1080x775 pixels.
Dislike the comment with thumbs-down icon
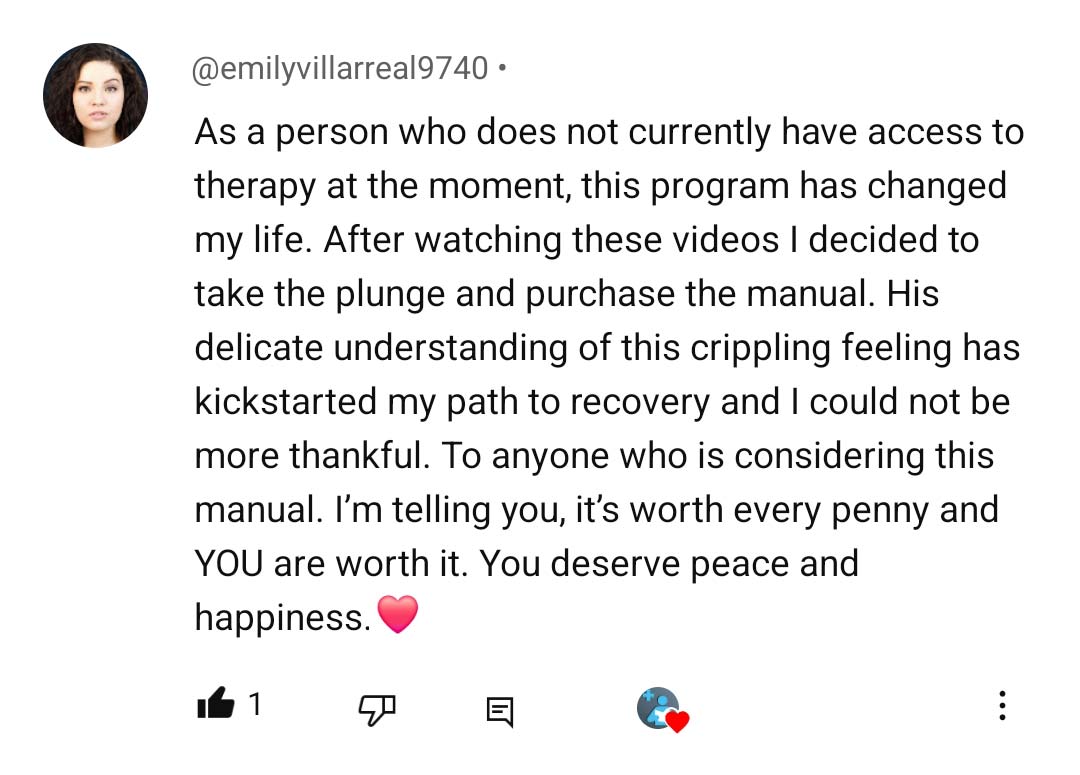(377, 708)
